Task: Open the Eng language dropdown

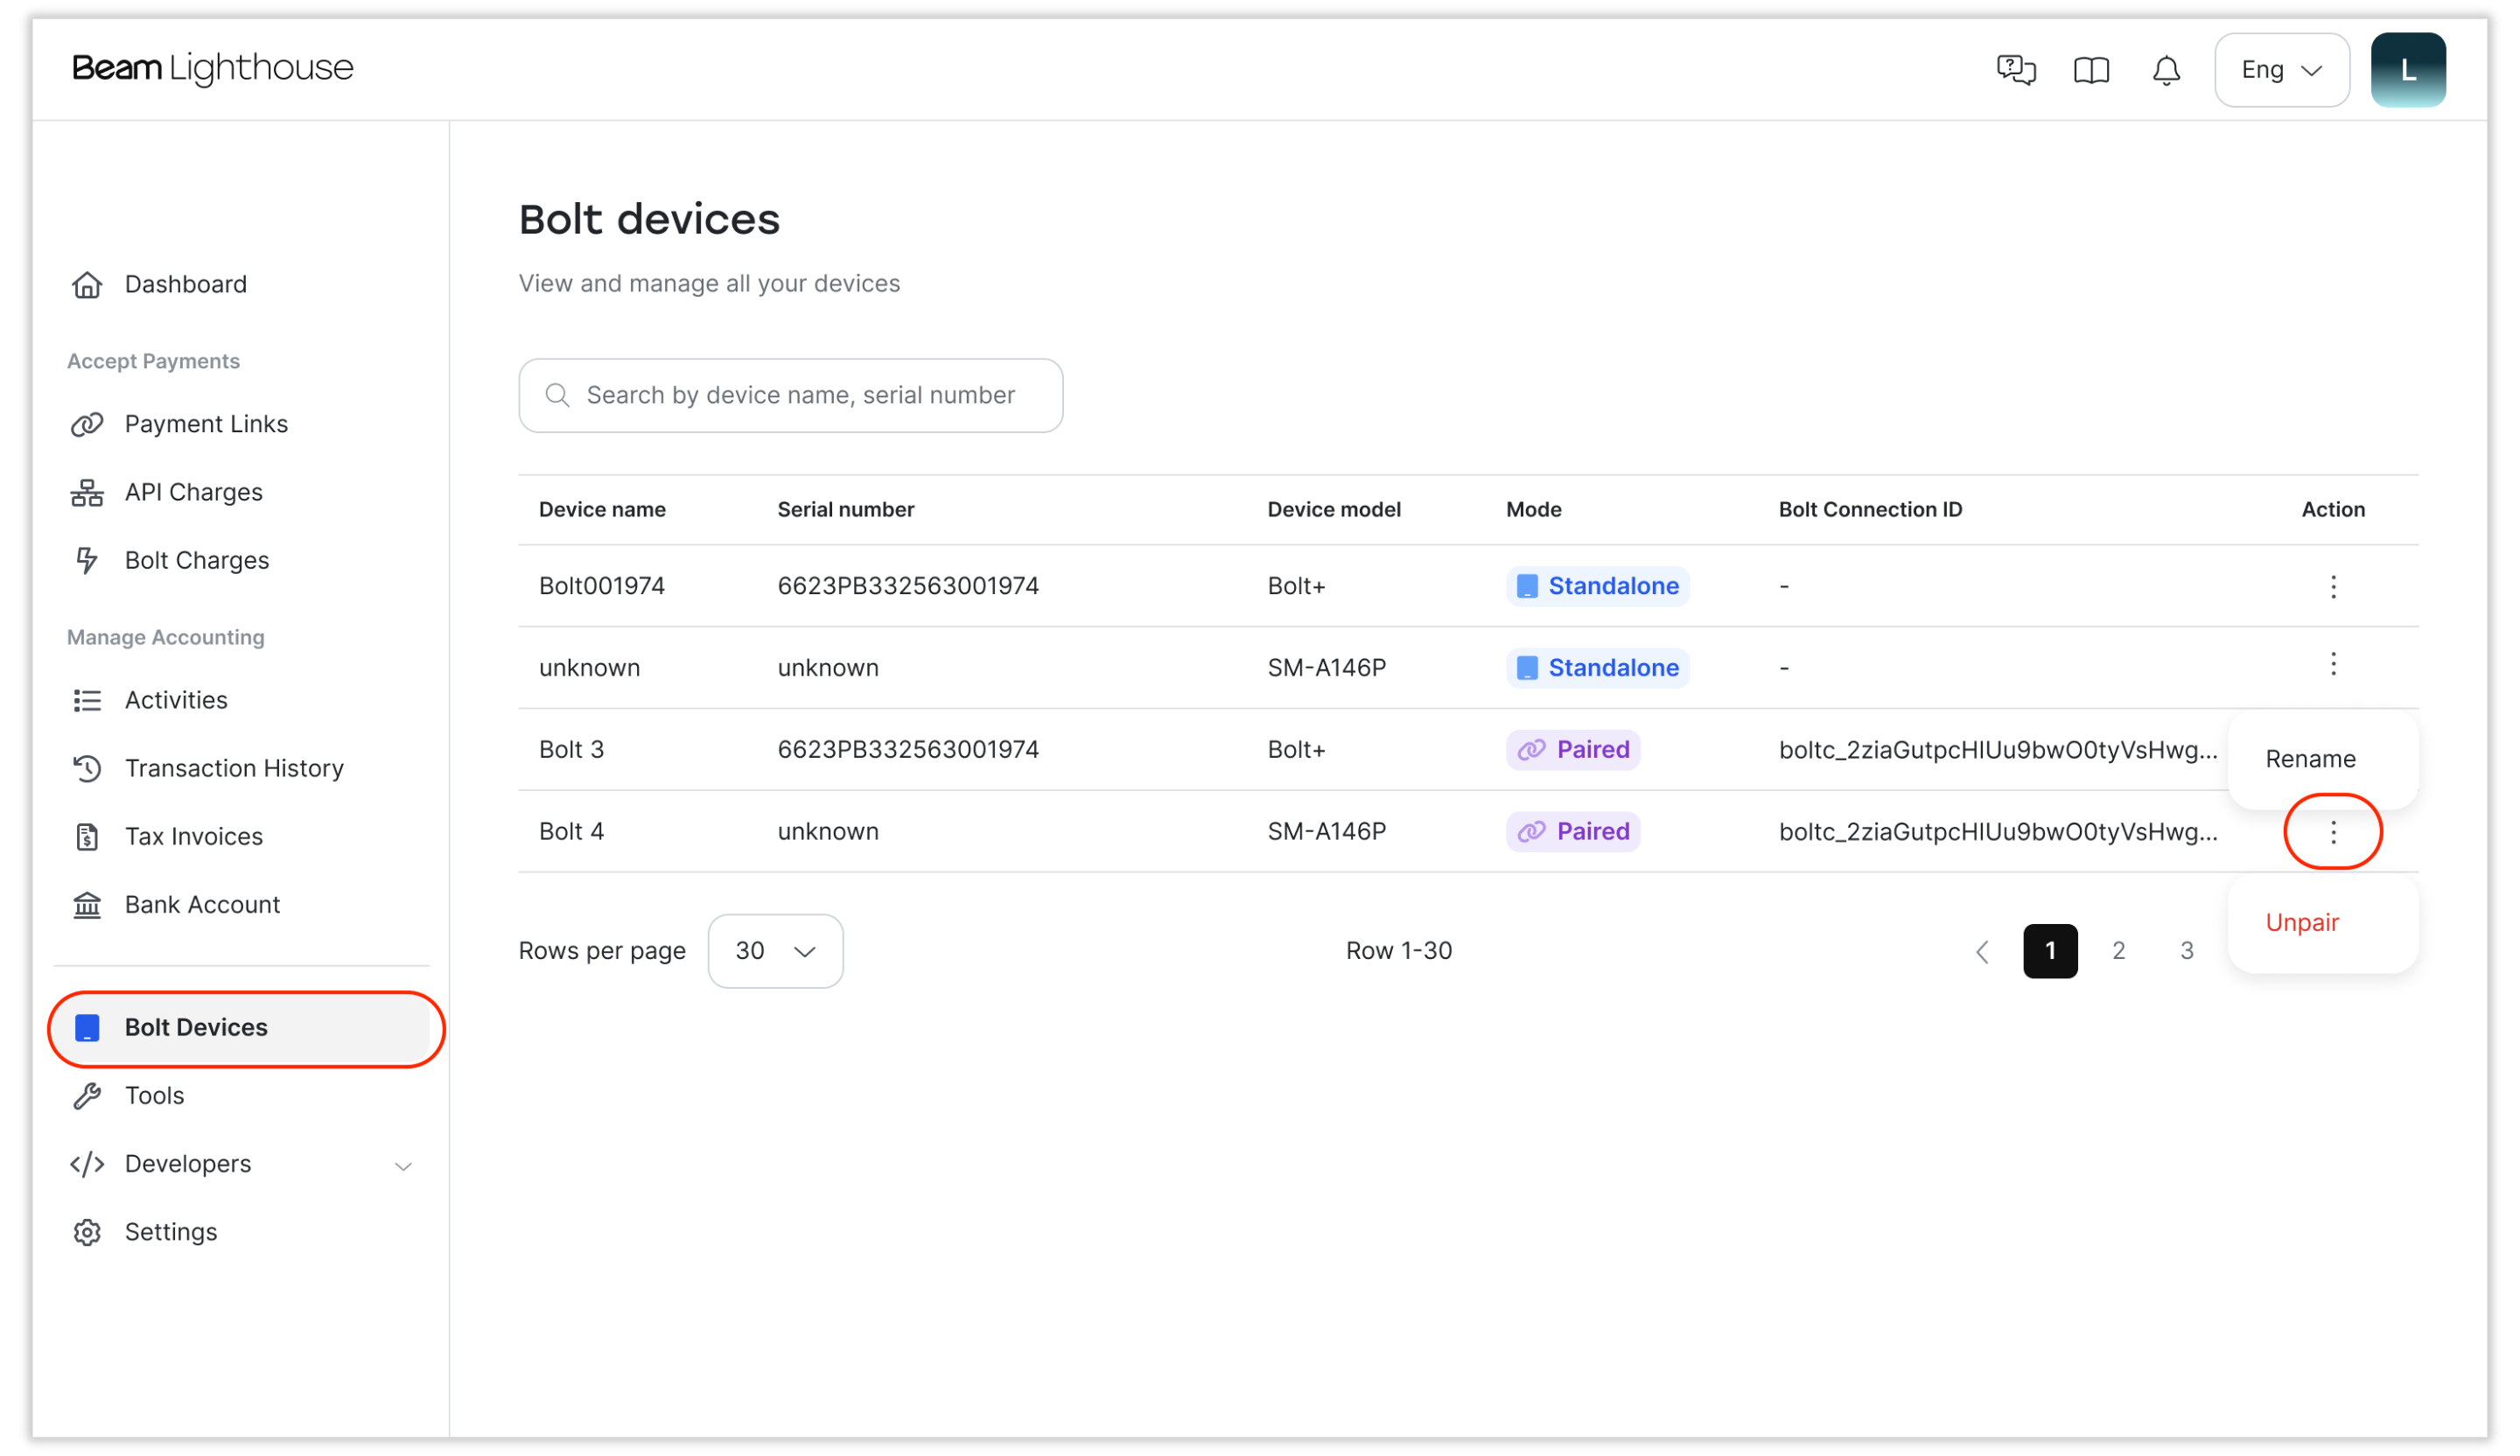Action: (2282, 70)
